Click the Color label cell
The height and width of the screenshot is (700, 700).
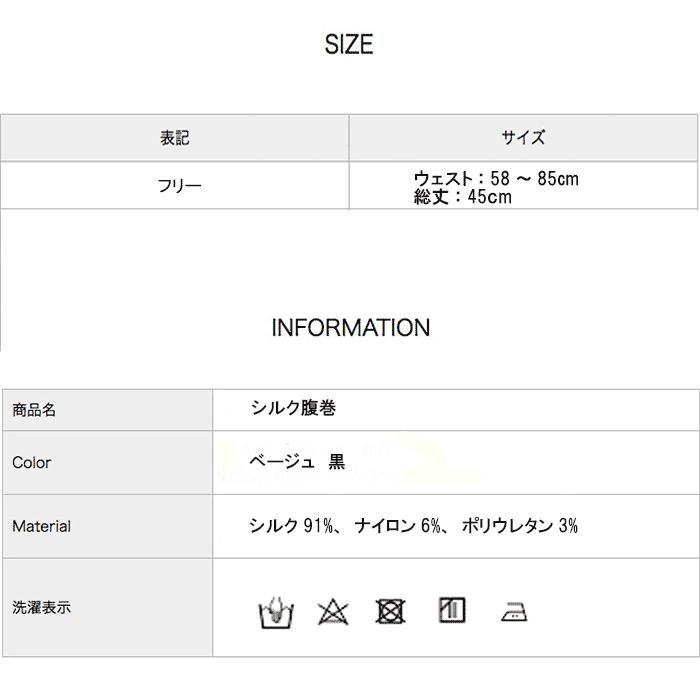coord(108,462)
